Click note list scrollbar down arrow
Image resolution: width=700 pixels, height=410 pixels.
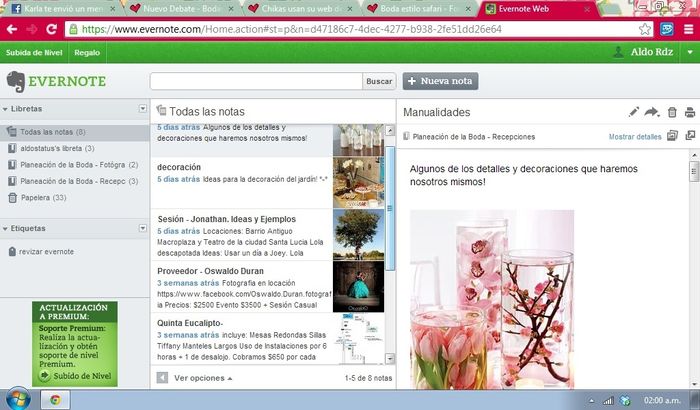click(x=390, y=358)
